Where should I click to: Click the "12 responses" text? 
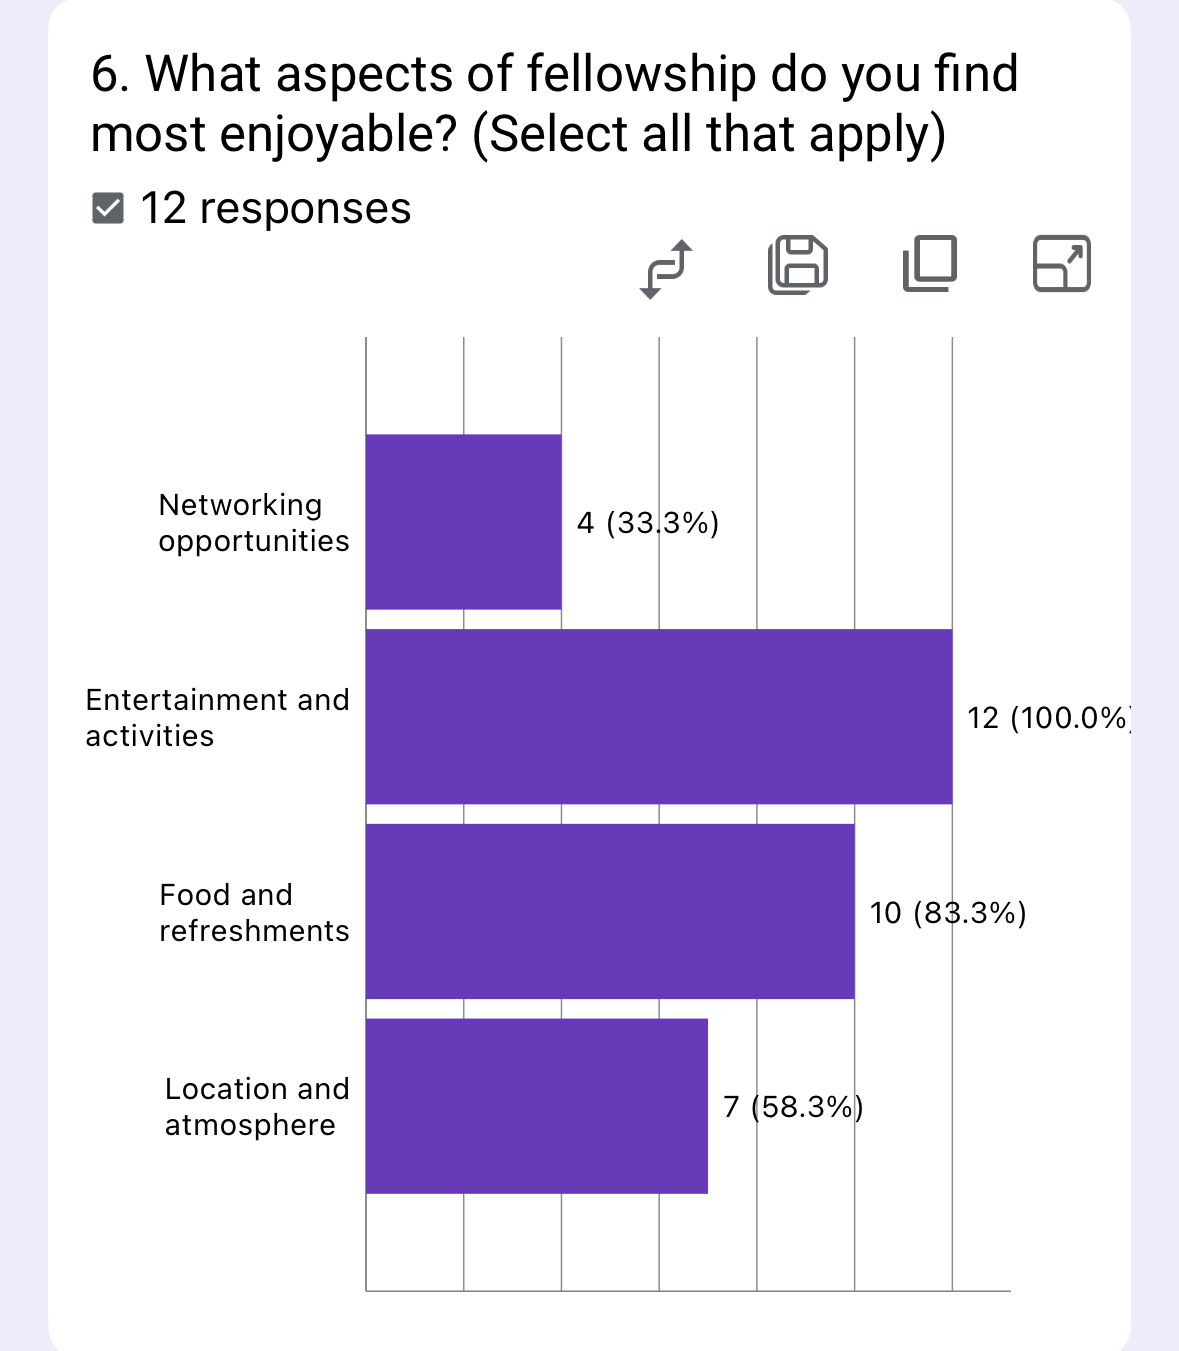pyautogui.click(x=276, y=208)
